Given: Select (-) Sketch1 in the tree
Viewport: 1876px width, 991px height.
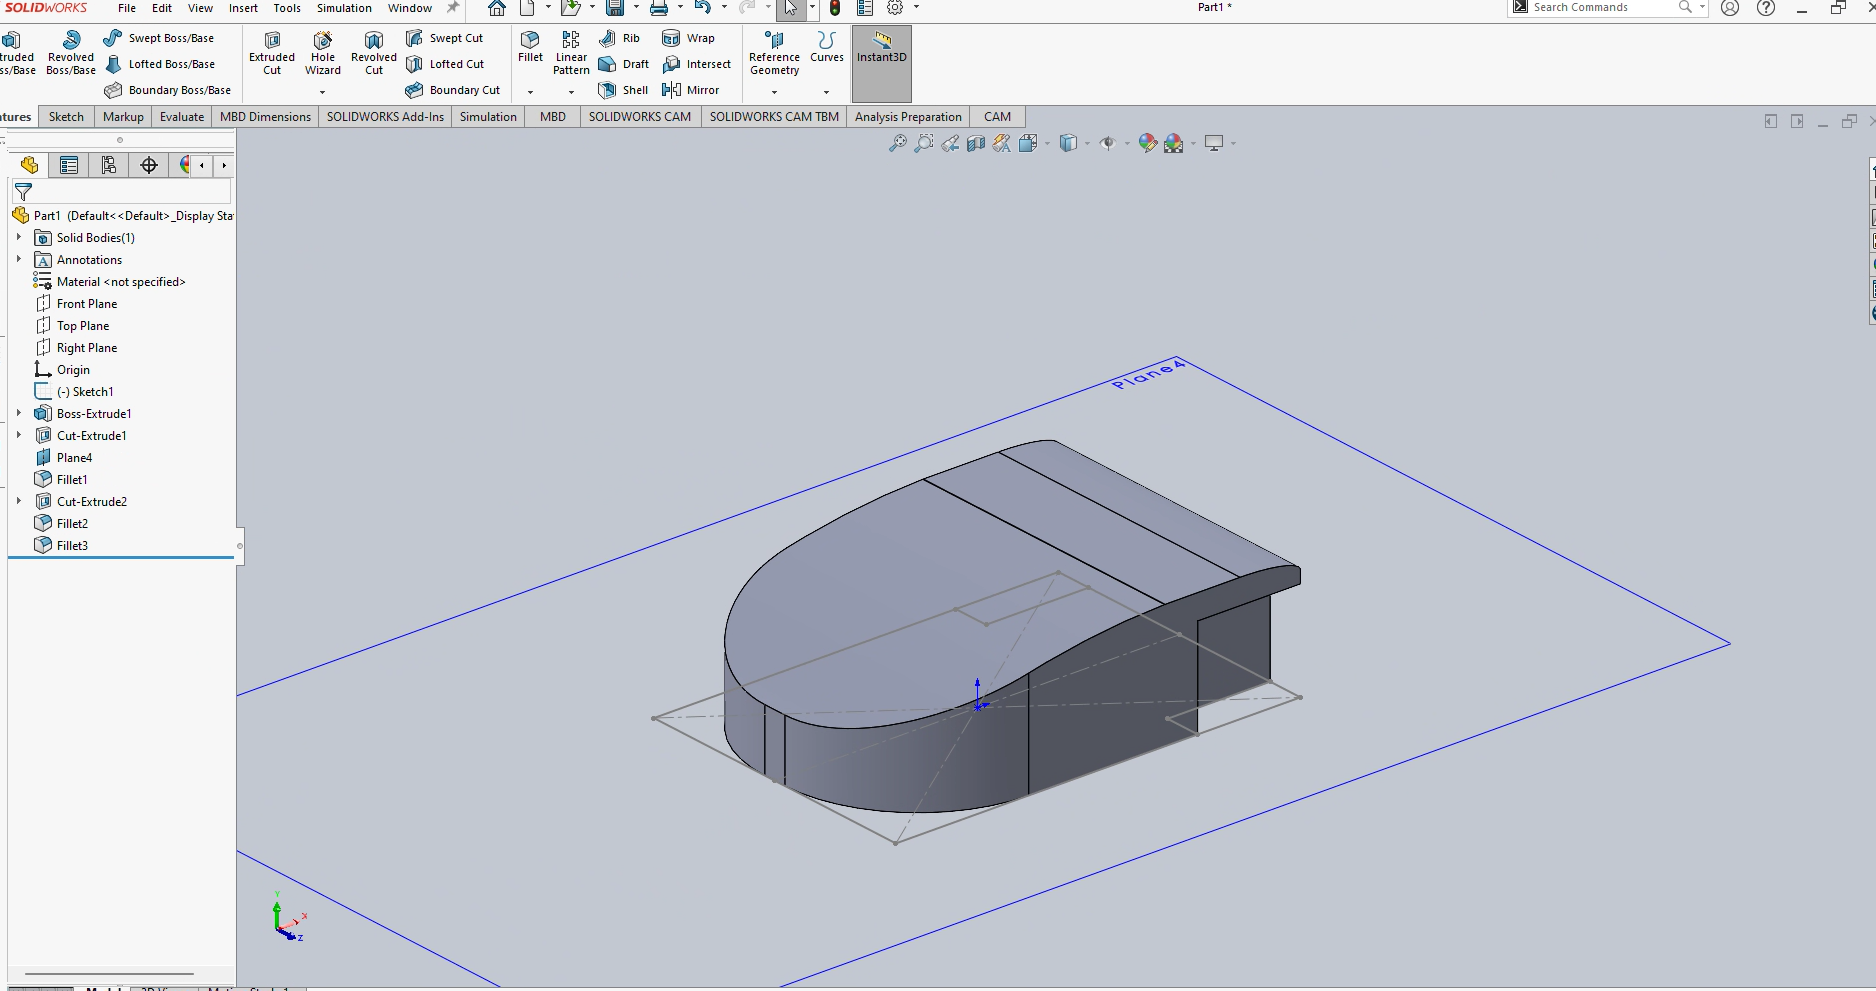Looking at the screenshot, I should pyautogui.click(x=84, y=391).
